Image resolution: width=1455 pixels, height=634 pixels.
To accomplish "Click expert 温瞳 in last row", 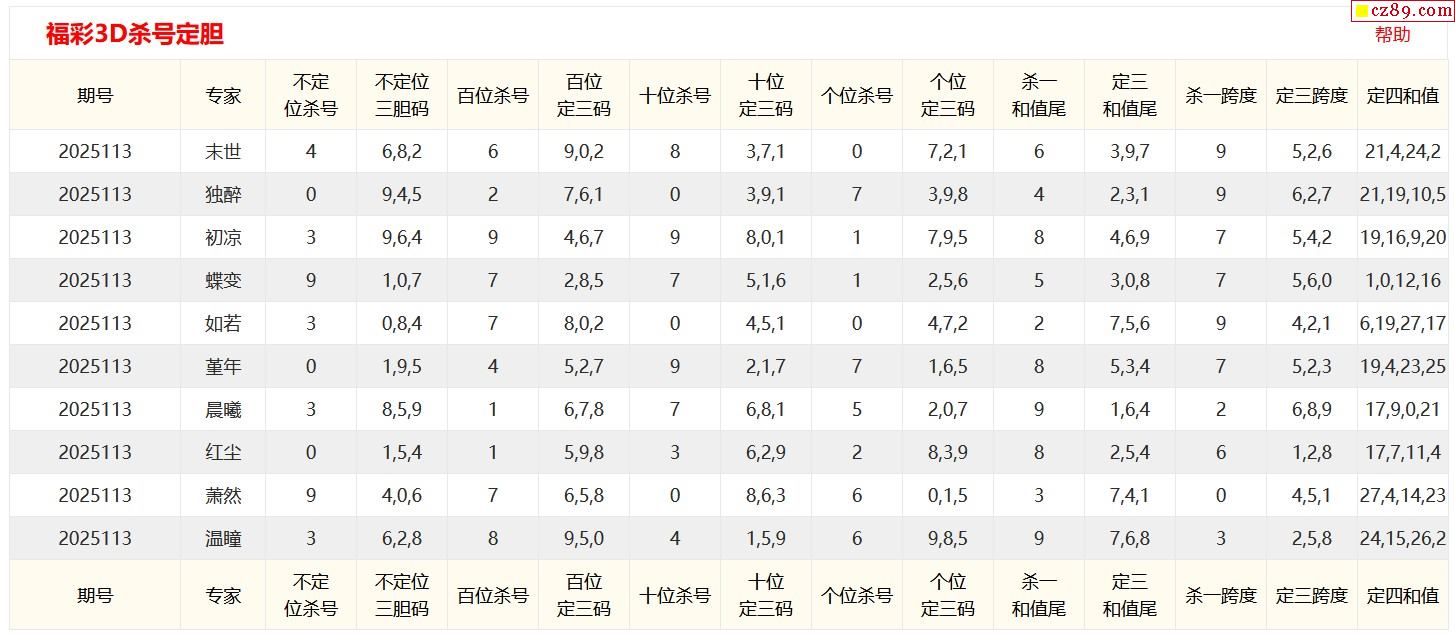I will pos(223,539).
